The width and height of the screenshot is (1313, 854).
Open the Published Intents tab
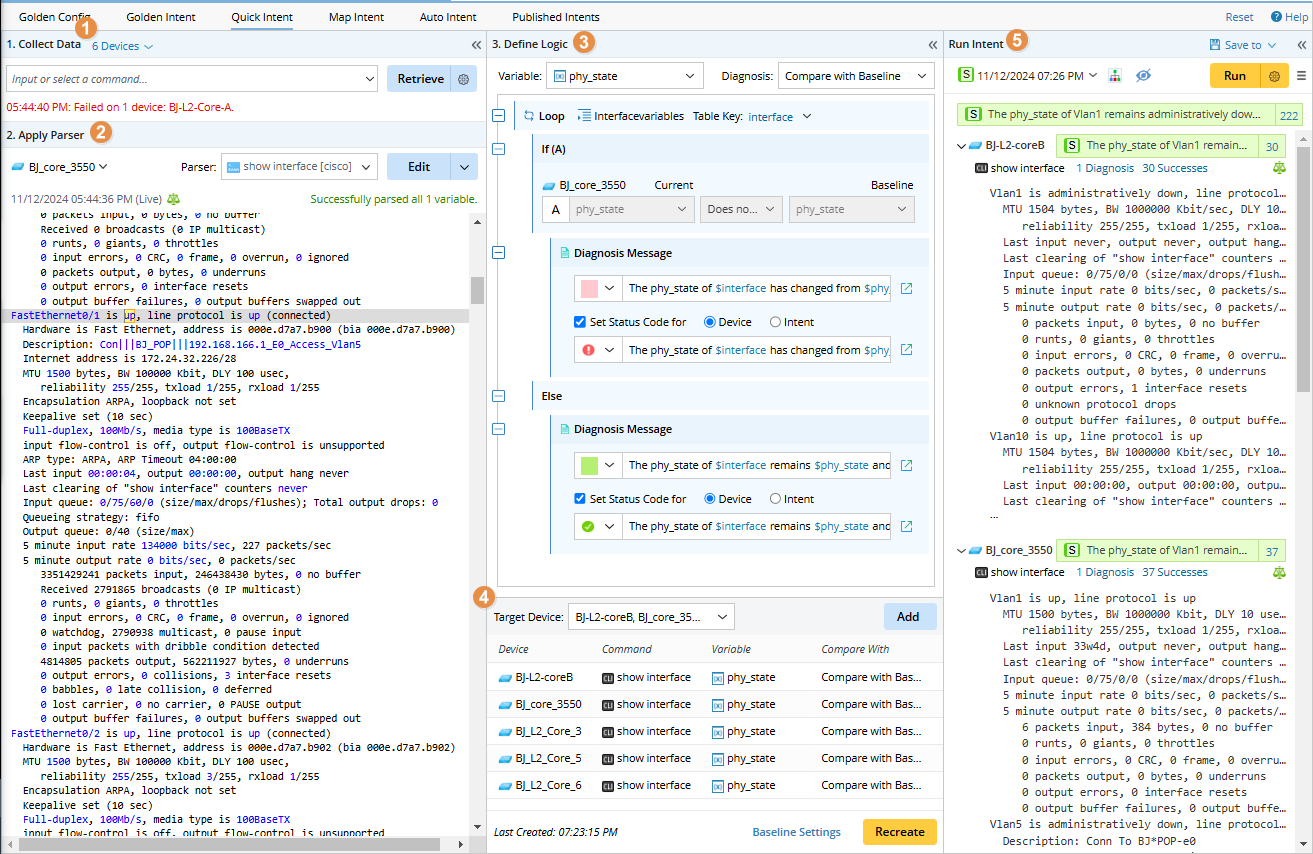pyautogui.click(x=555, y=17)
